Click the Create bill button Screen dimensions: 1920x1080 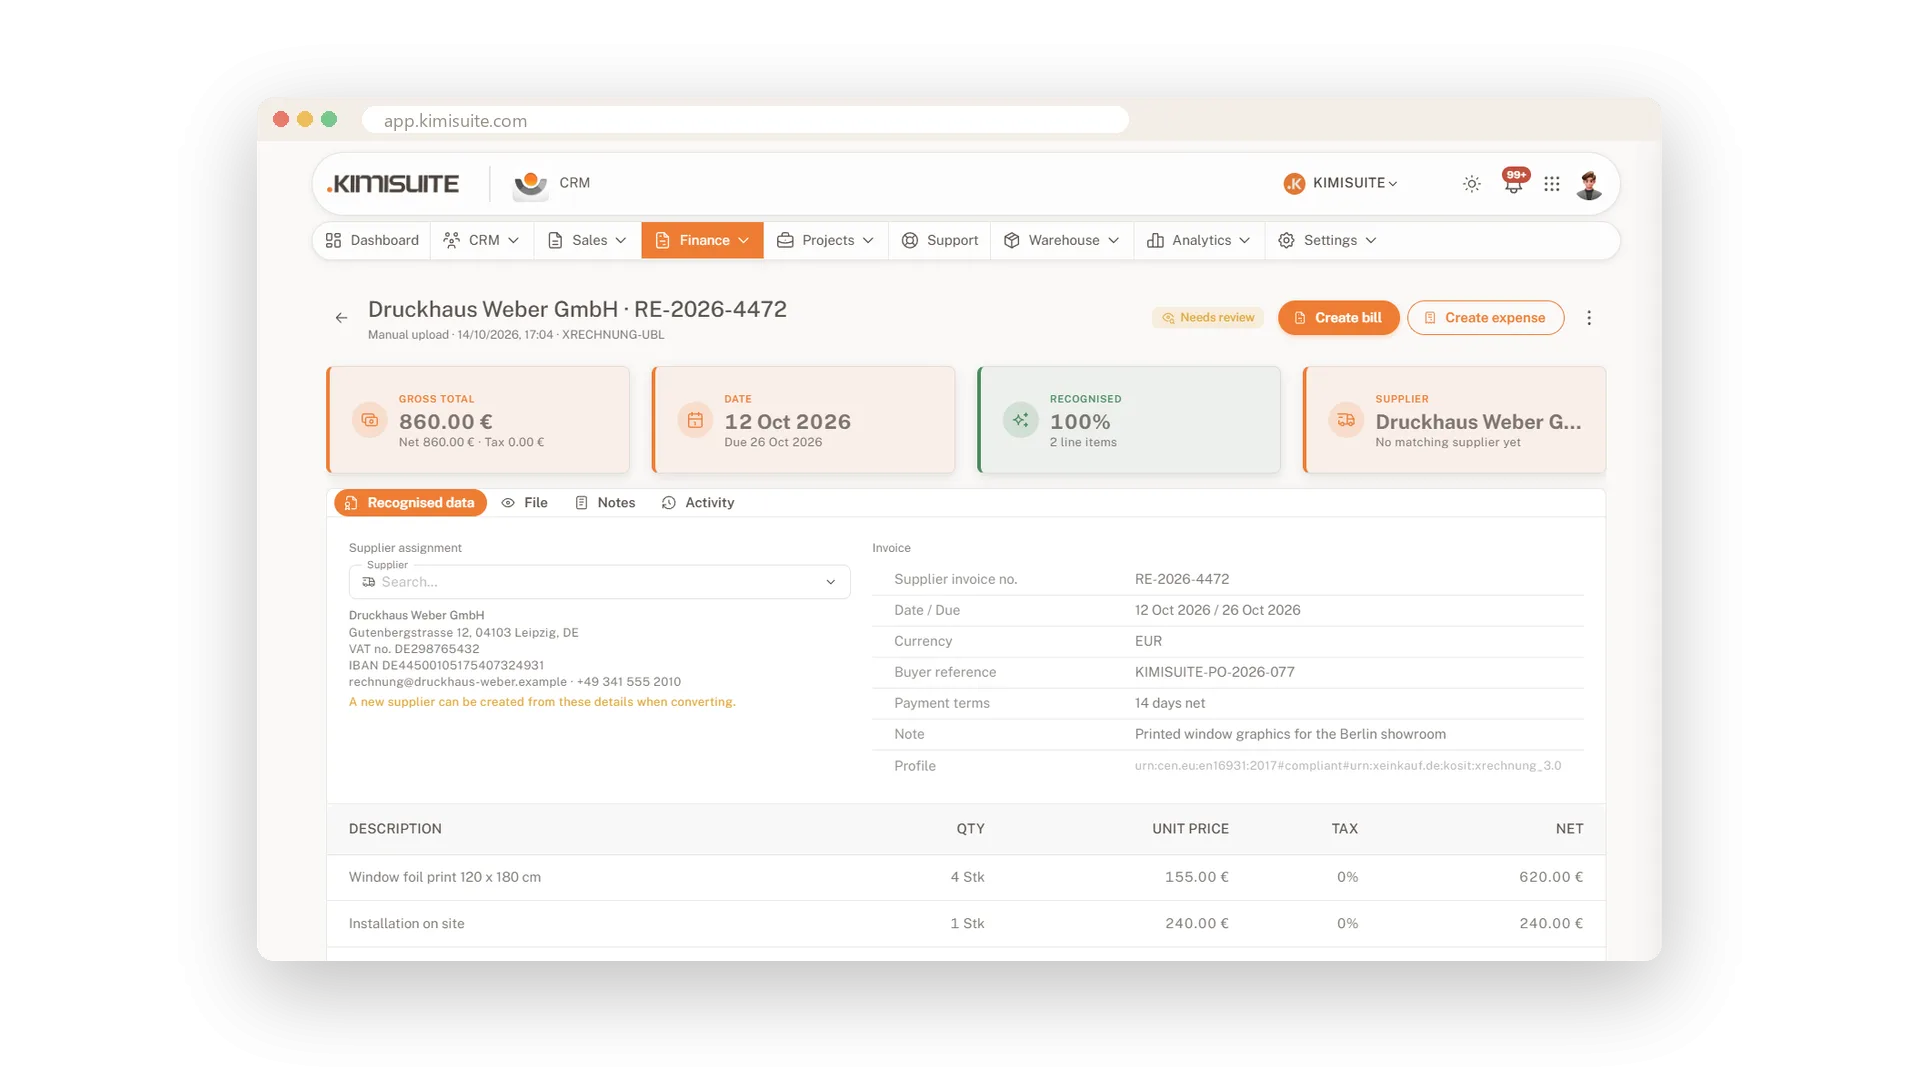click(x=1338, y=318)
